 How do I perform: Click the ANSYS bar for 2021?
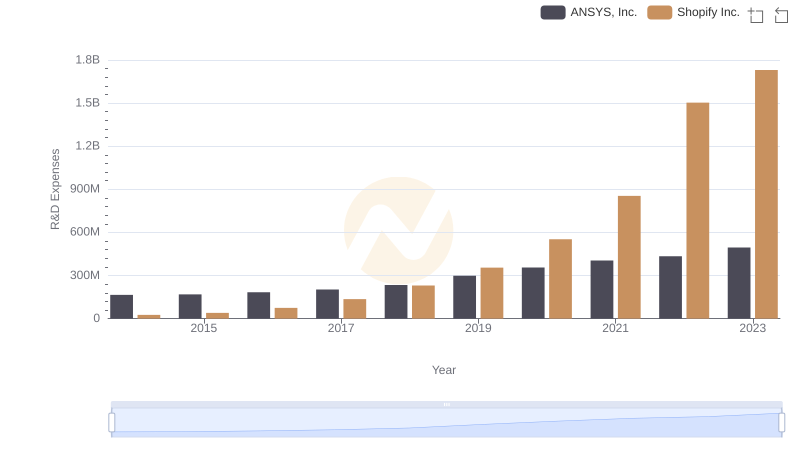tap(602, 290)
